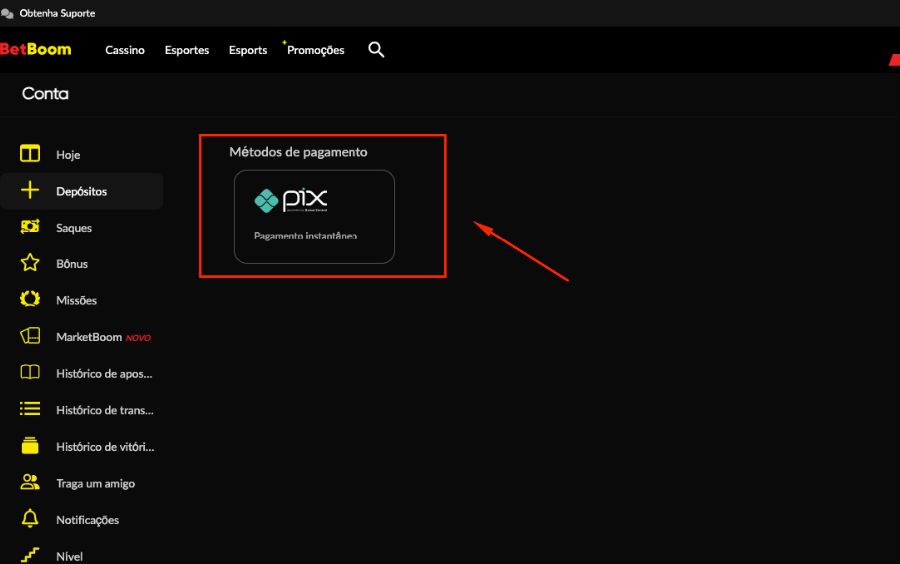Open Histórico de apos... entry
The width and height of the screenshot is (900, 564).
pyautogui.click(x=104, y=374)
